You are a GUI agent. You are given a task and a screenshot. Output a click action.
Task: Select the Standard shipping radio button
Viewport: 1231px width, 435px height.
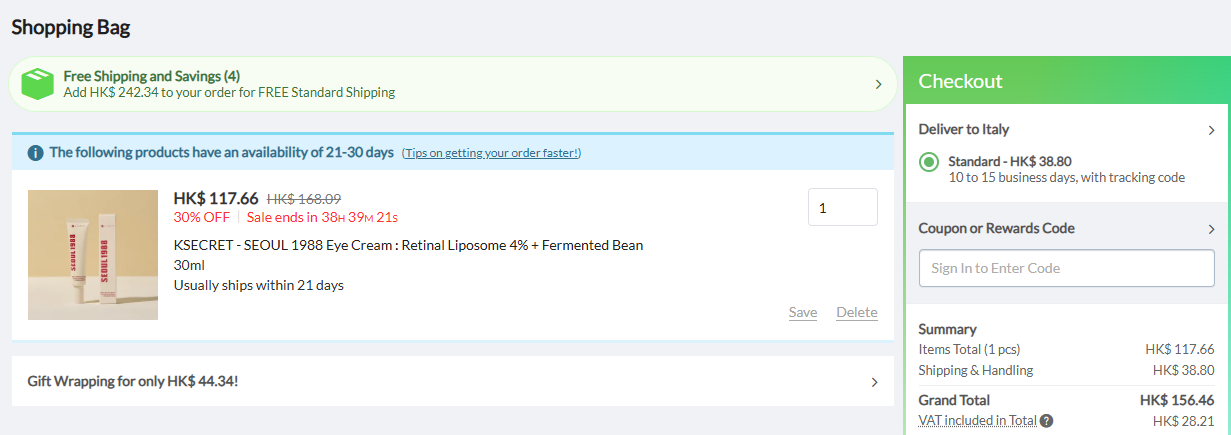click(x=929, y=162)
